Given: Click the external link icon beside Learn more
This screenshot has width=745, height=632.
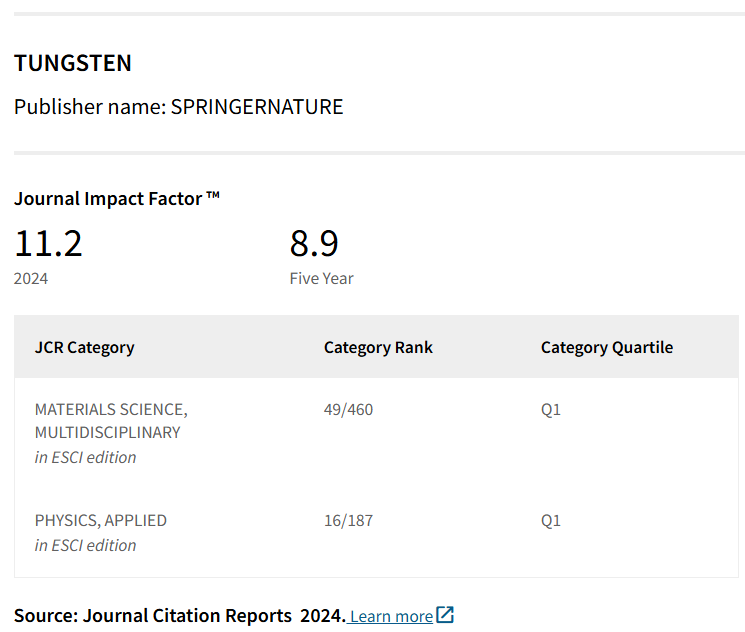Looking at the screenshot, I should point(445,615).
